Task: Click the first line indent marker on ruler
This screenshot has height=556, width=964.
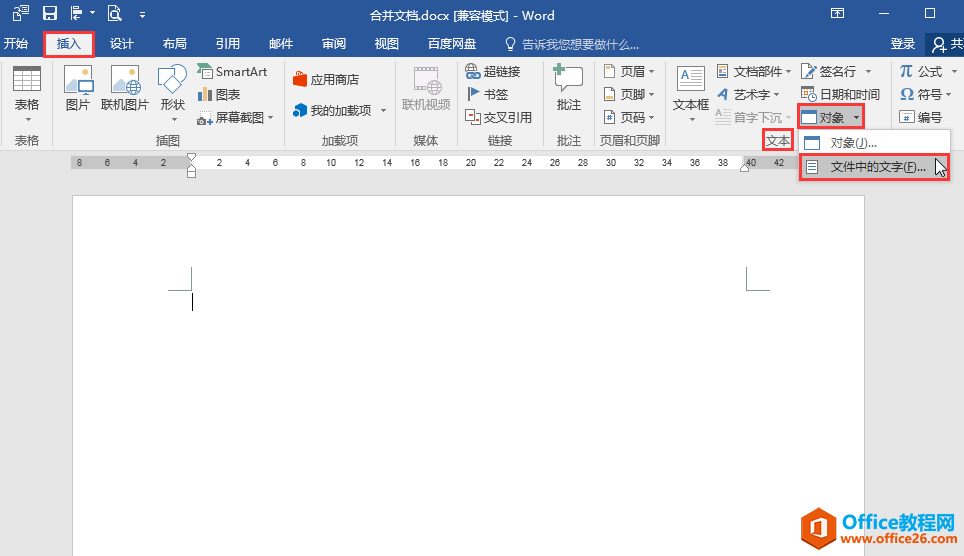Action: pyautogui.click(x=192, y=157)
